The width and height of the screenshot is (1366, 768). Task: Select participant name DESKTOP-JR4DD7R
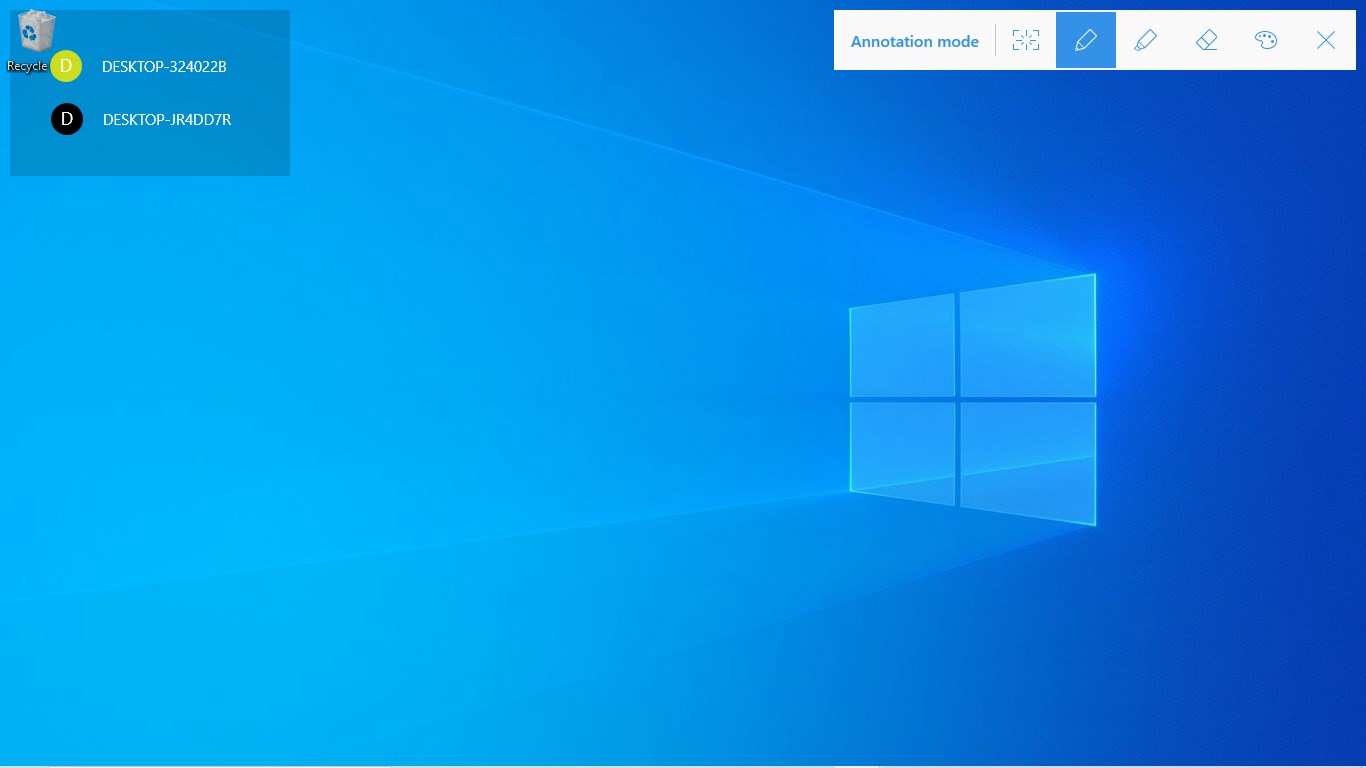point(167,120)
